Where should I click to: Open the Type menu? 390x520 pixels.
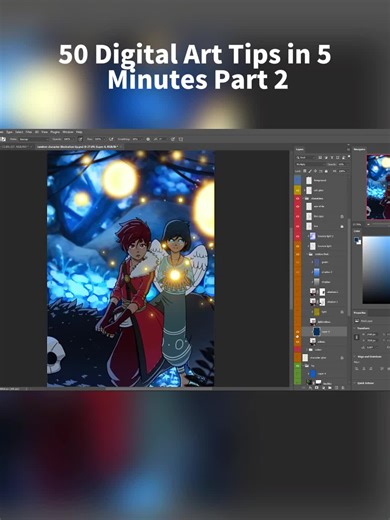point(9,132)
